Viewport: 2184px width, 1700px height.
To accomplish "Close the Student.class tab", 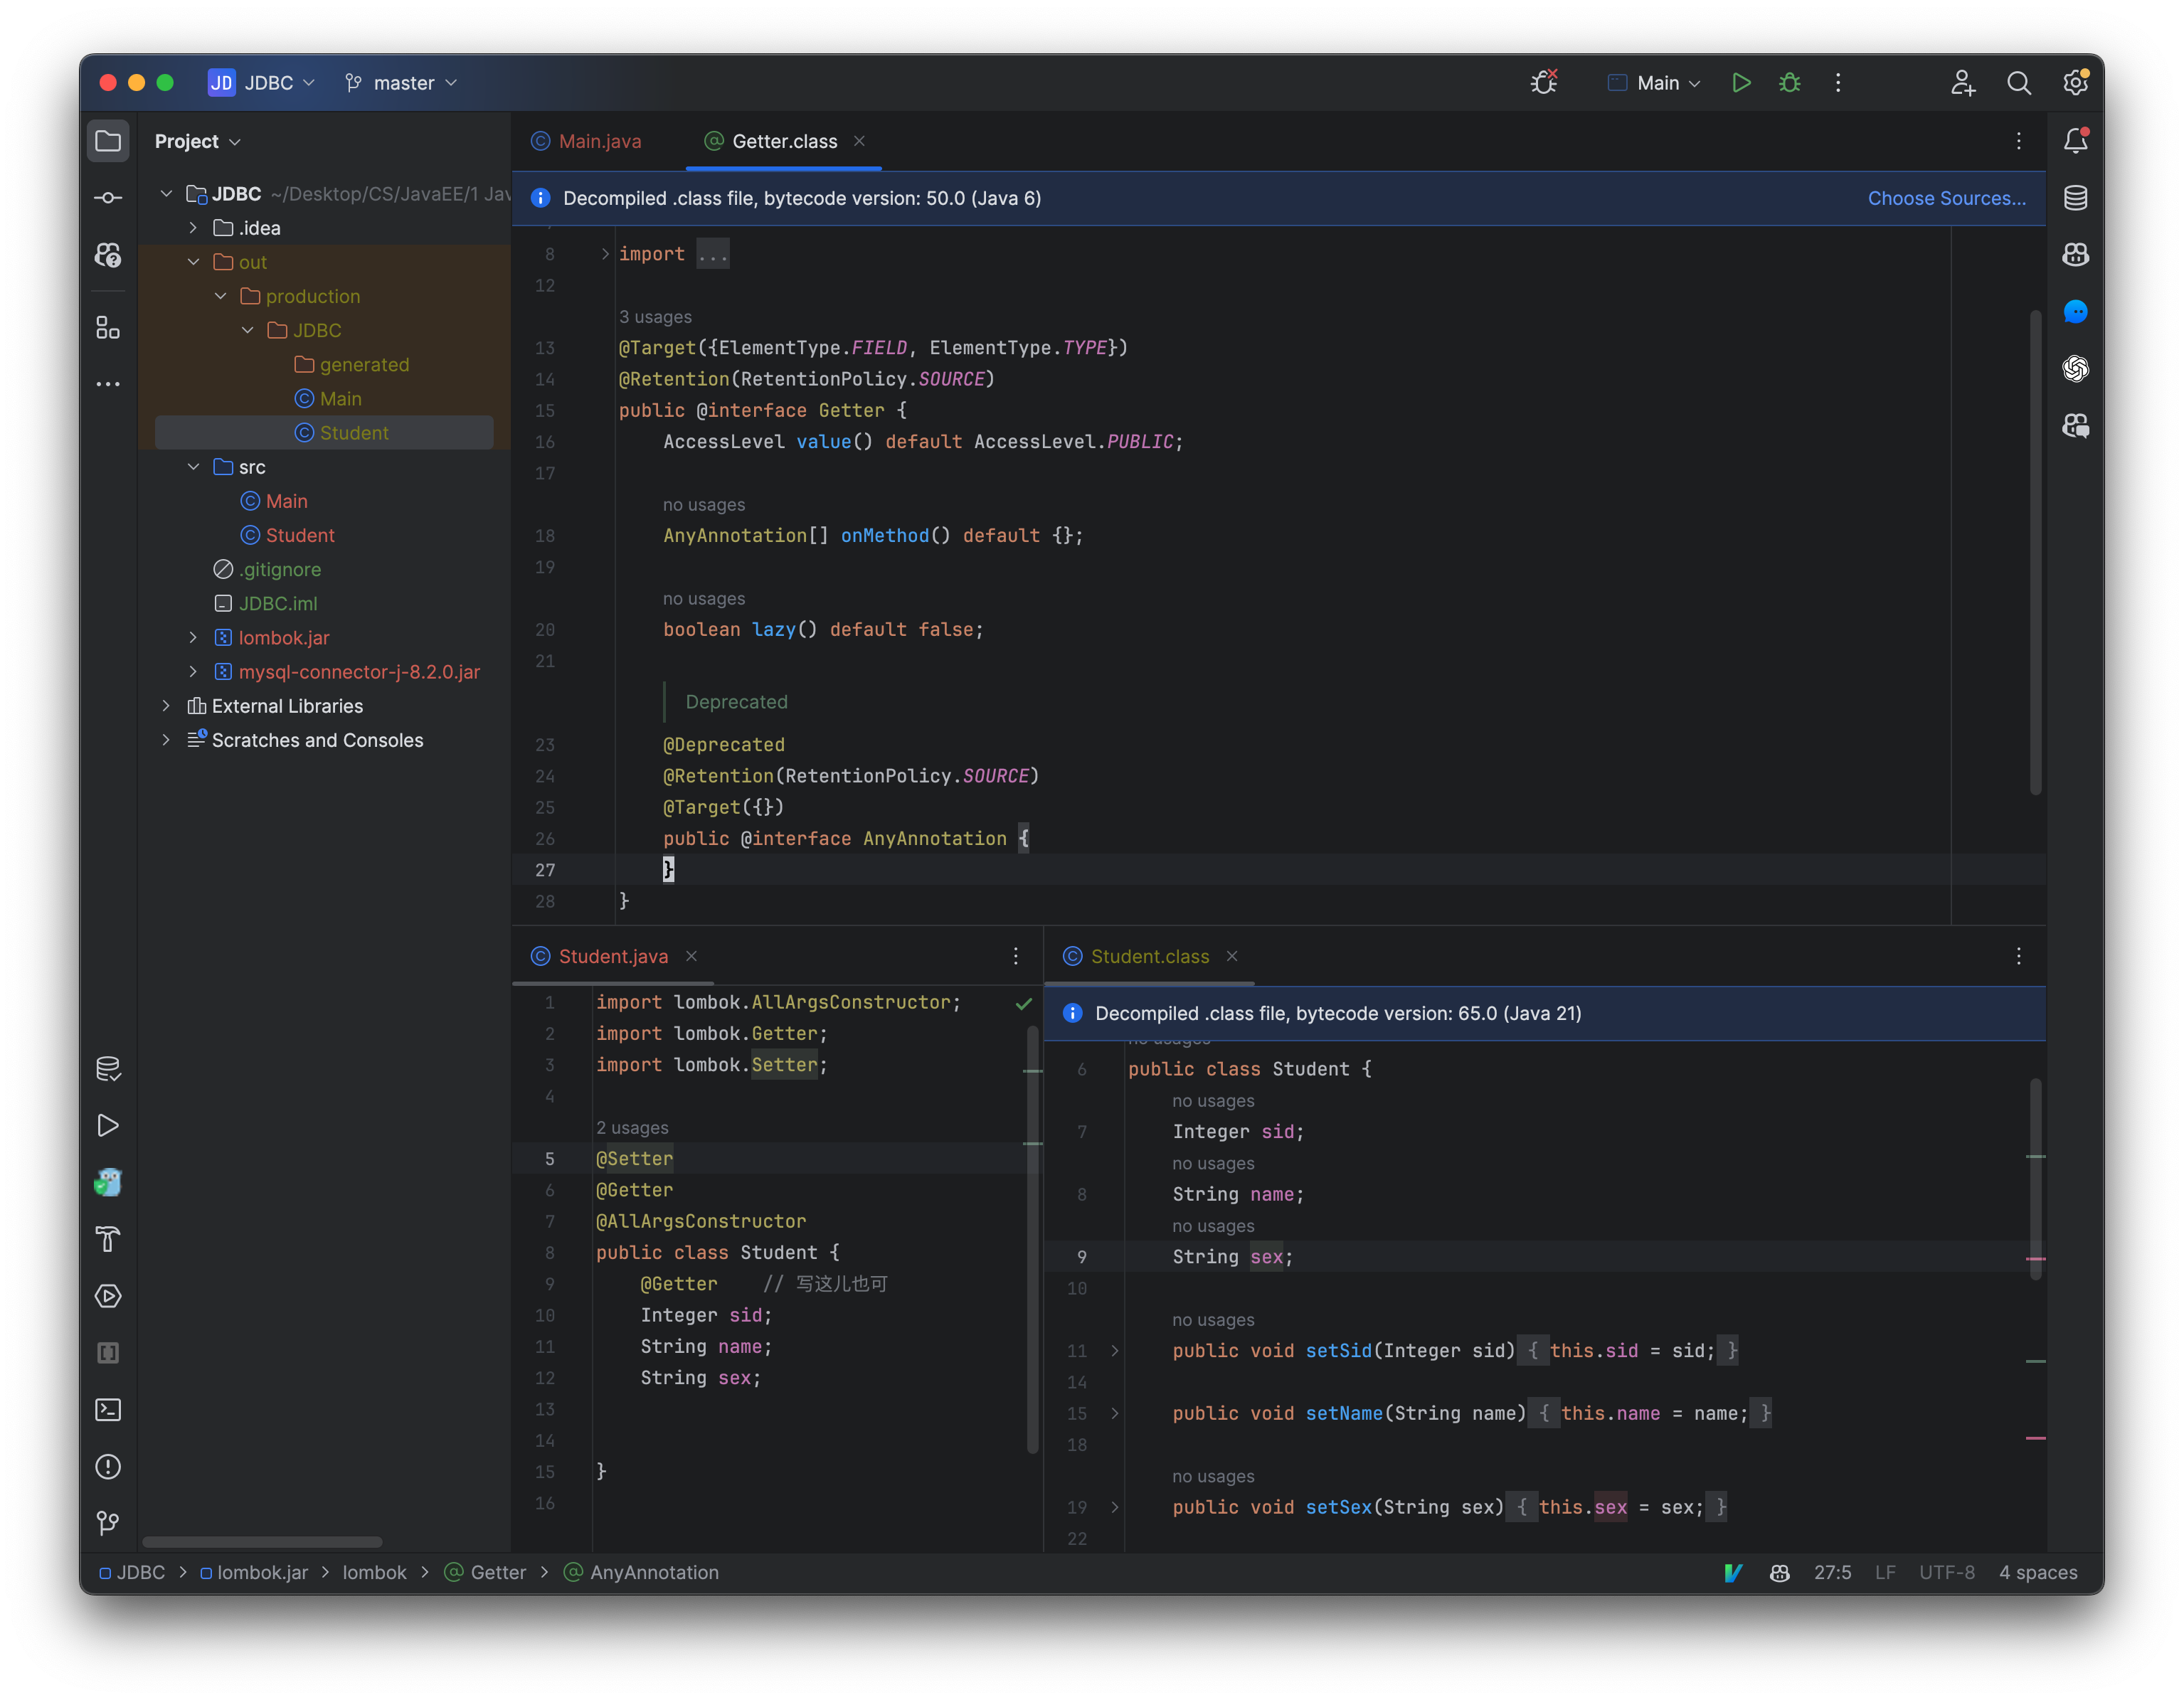I will (1232, 957).
